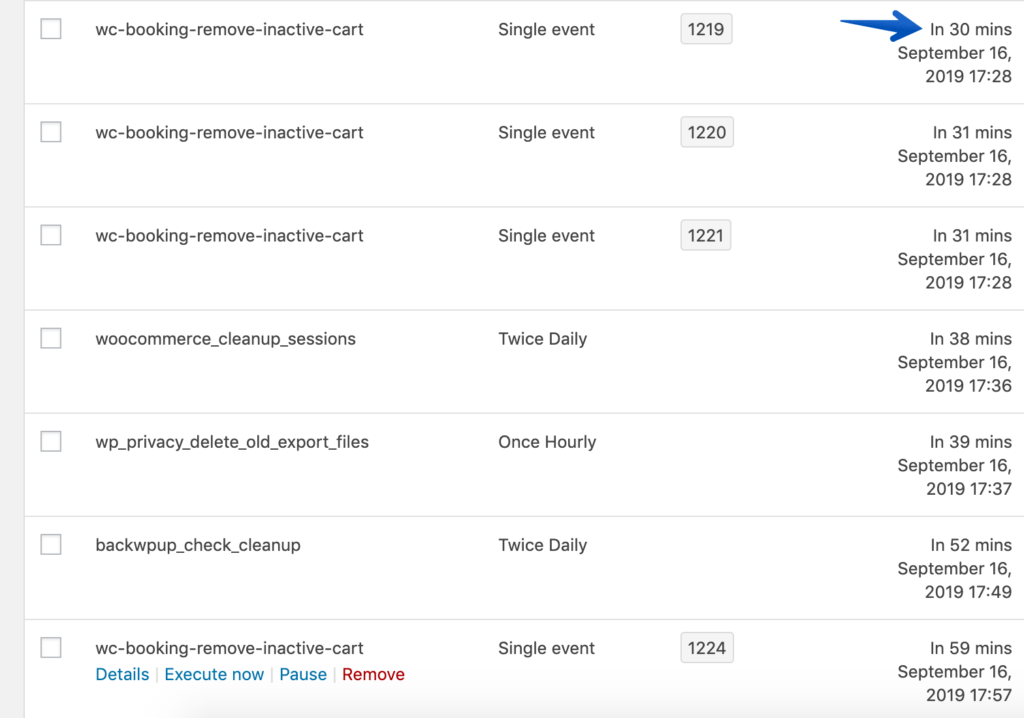The height and width of the screenshot is (718, 1024).
Task: Click the 1221 argument badge
Action: click(705, 236)
